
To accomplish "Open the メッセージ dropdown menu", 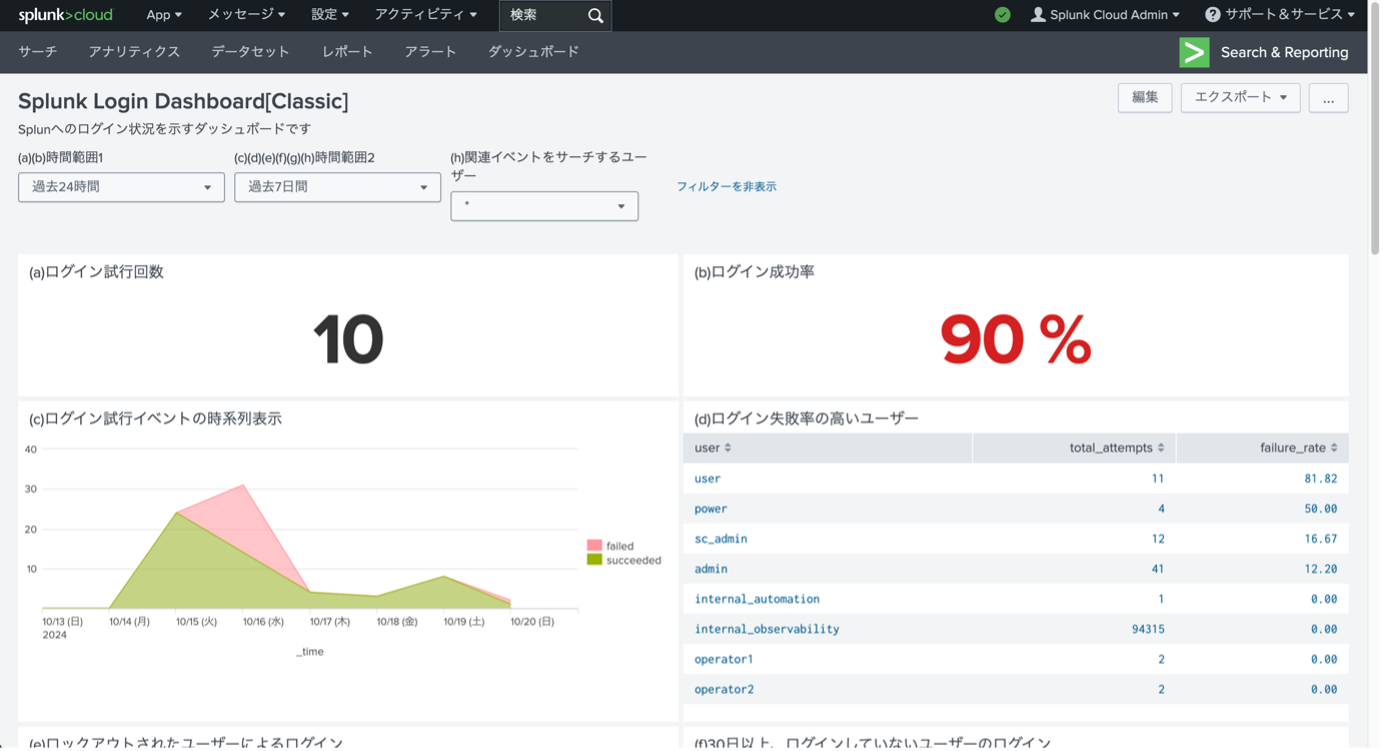I will tap(246, 15).
